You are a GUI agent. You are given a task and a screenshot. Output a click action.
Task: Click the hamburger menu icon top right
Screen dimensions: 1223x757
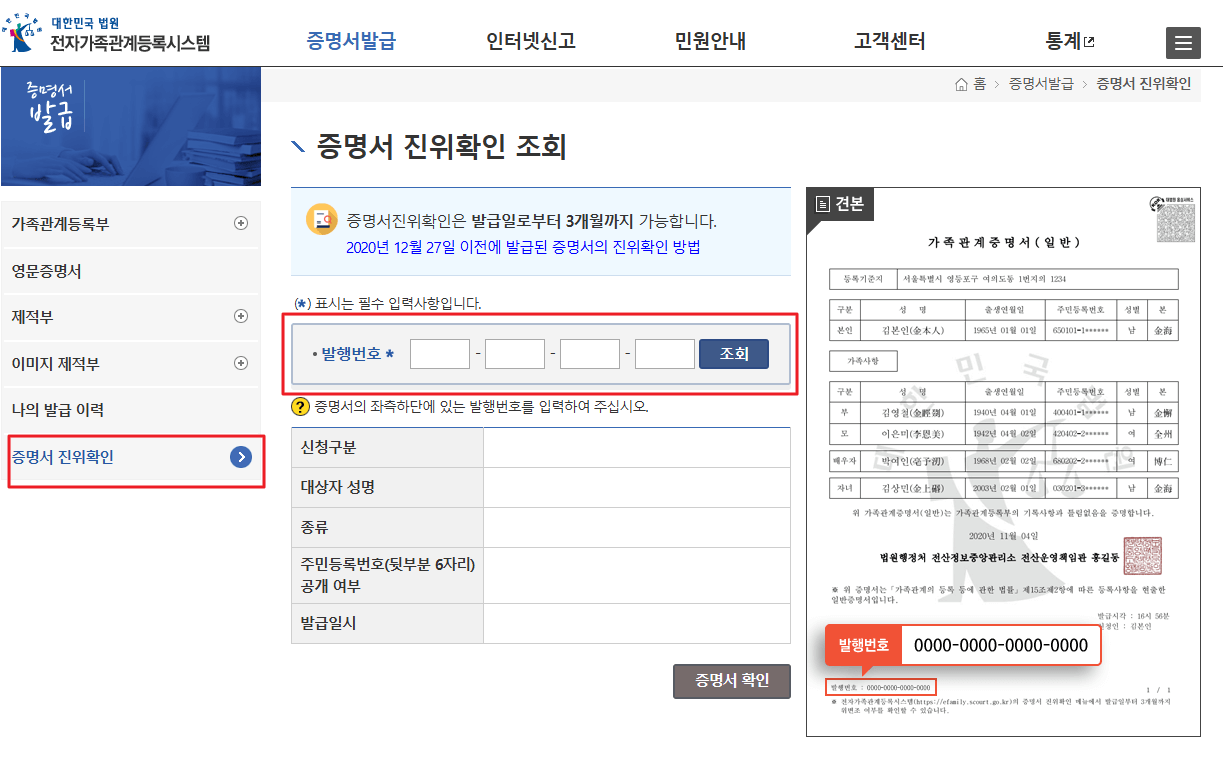point(1183,43)
